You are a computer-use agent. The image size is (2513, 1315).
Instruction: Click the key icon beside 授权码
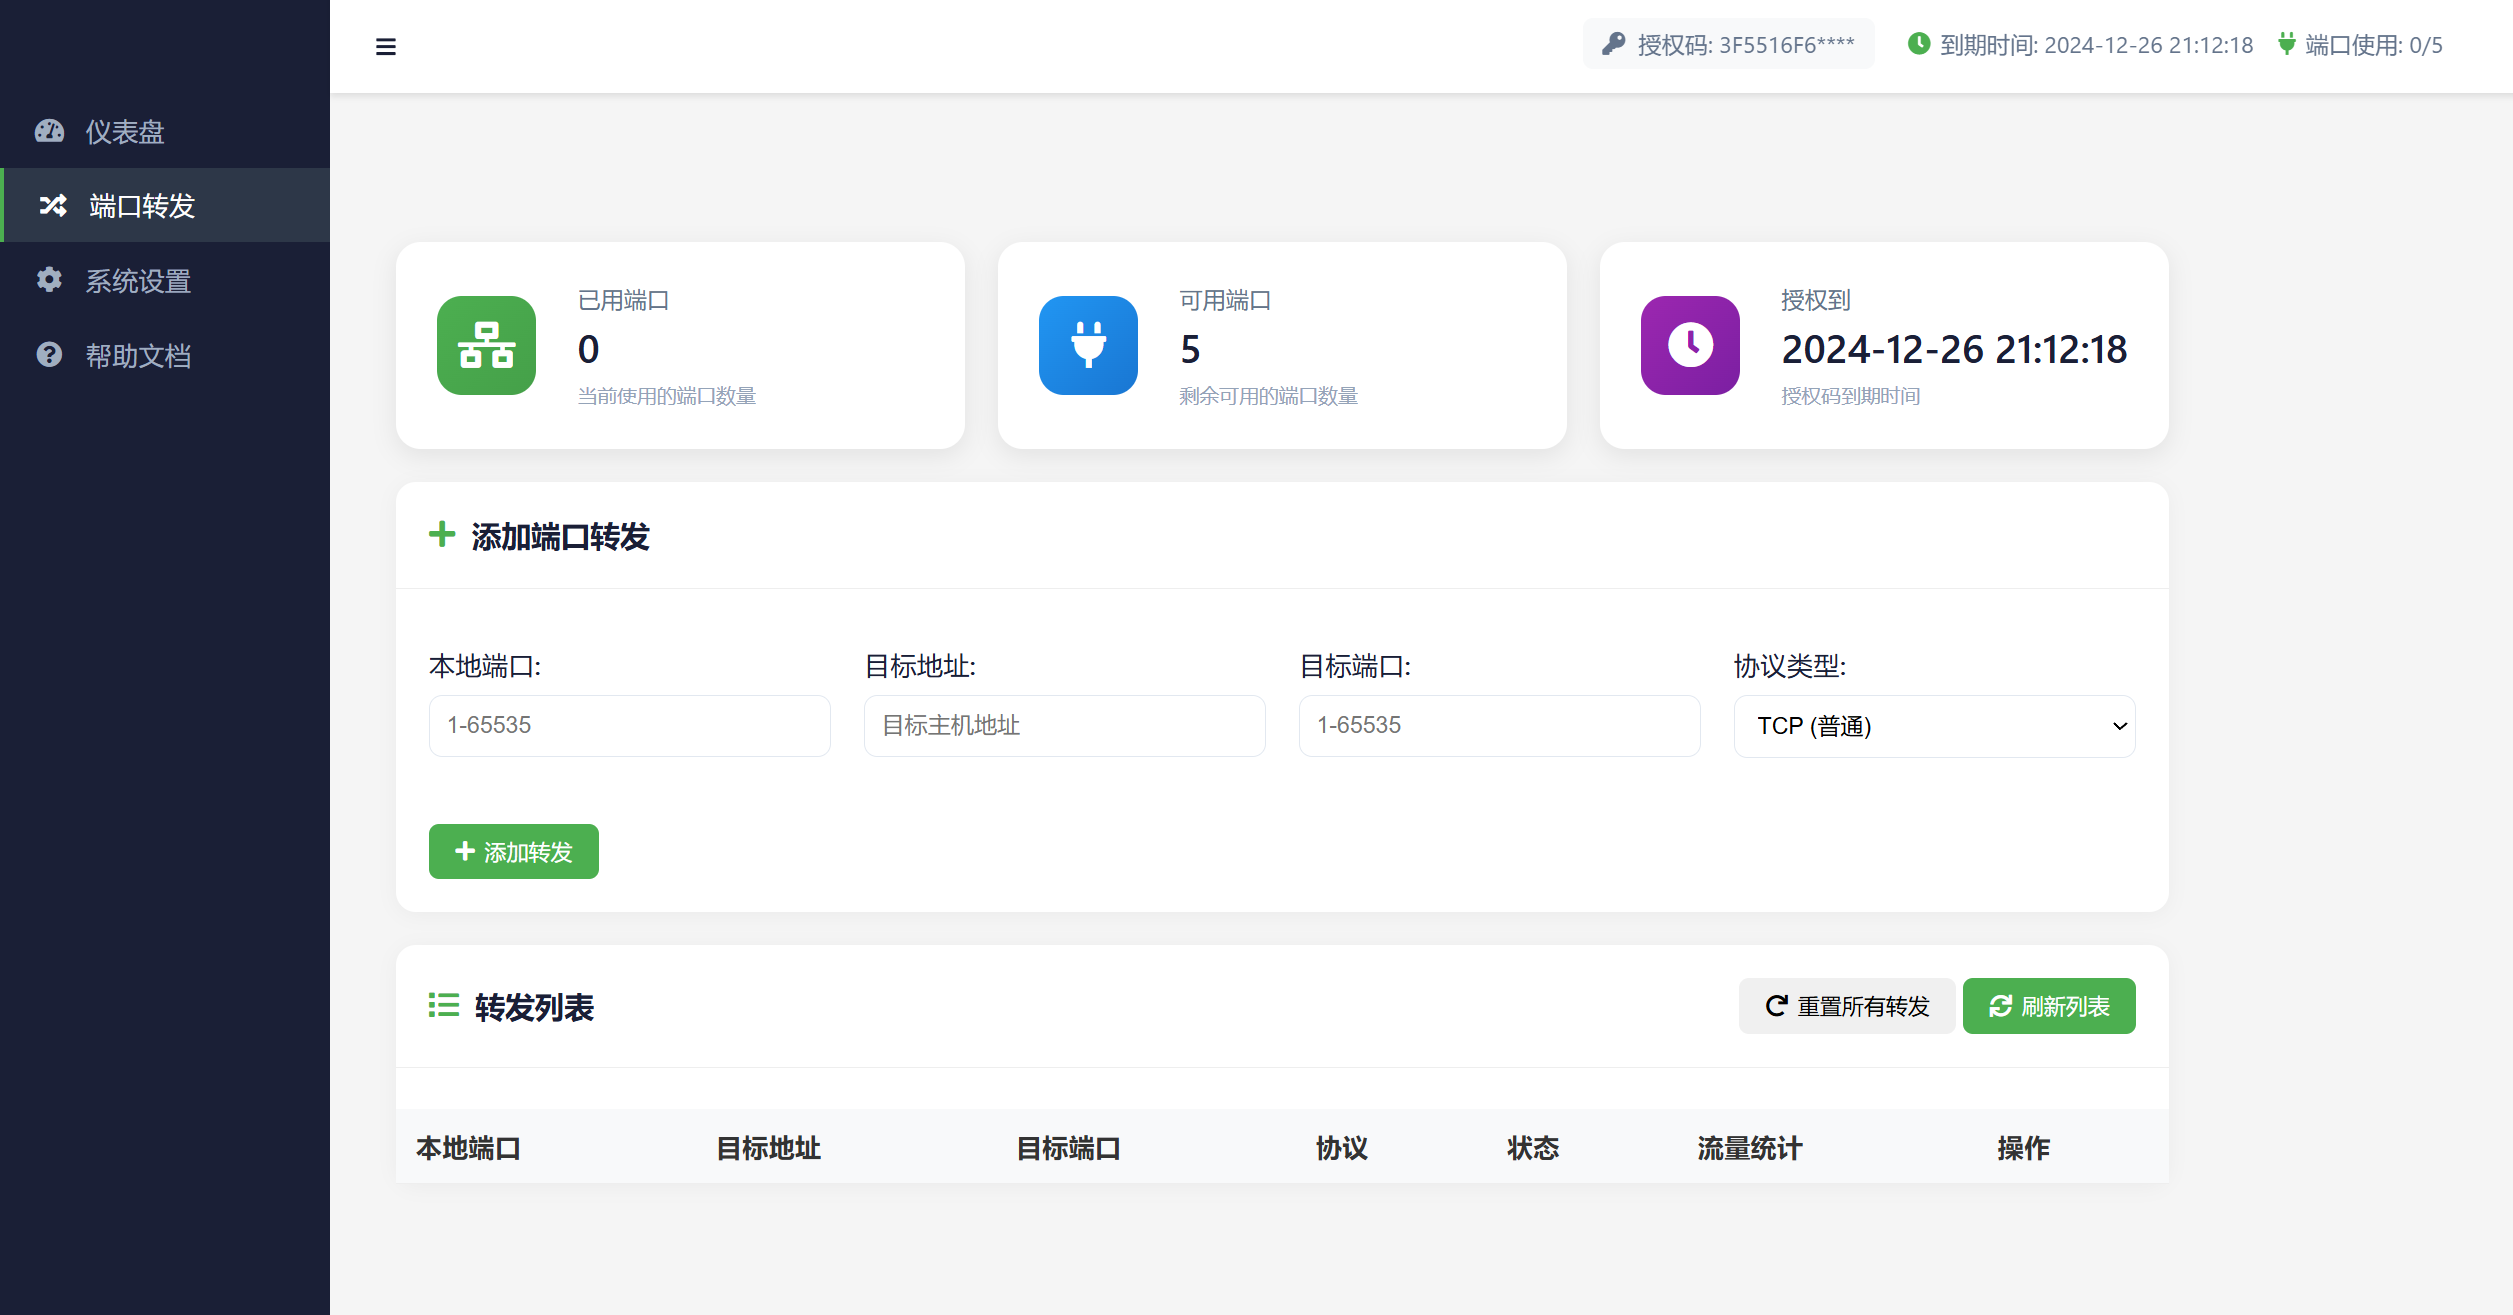coord(1614,43)
